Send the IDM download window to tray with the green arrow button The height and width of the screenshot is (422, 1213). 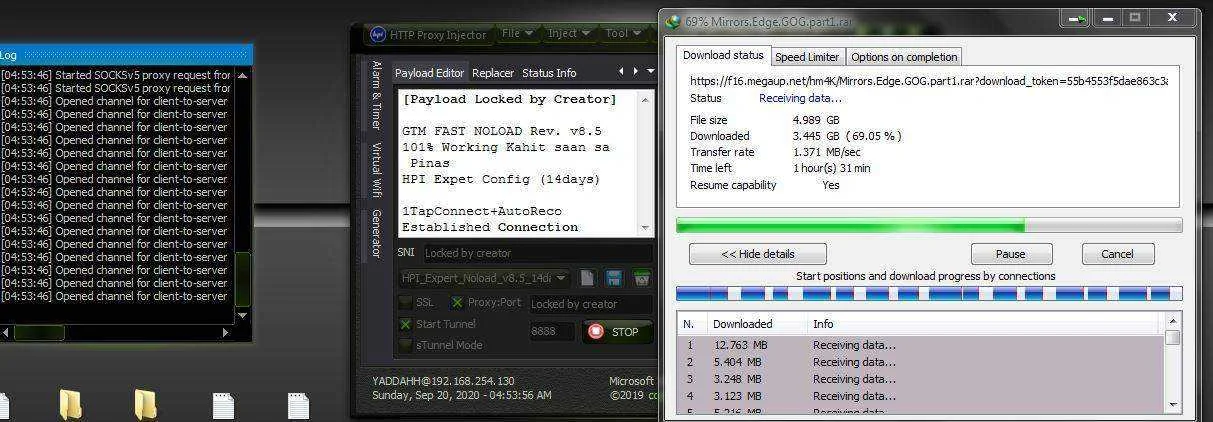1077,19
